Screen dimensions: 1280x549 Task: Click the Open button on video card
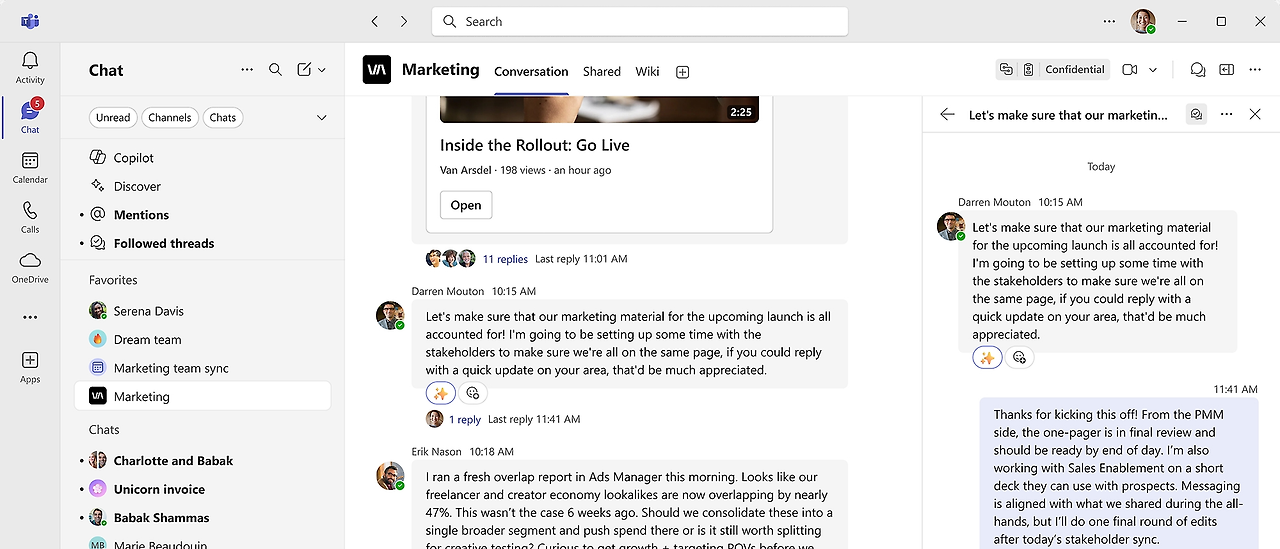(466, 205)
